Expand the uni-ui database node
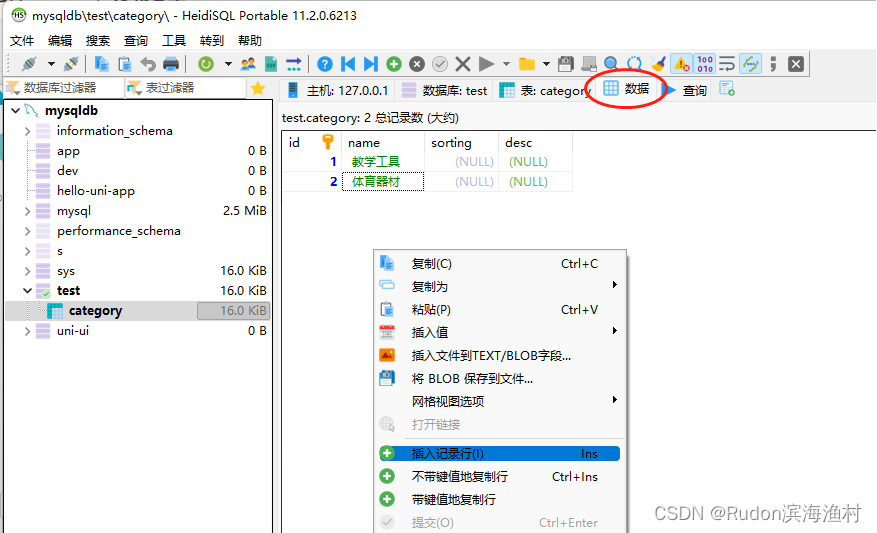 click(x=27, y=331)
